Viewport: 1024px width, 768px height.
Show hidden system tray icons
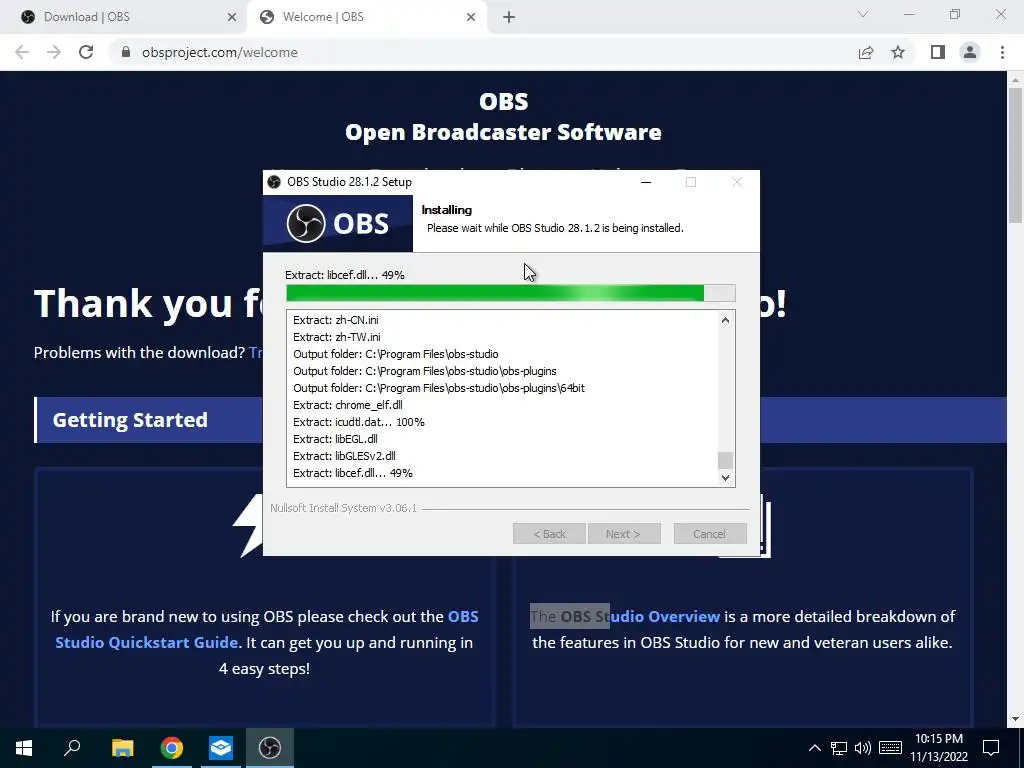814,748
